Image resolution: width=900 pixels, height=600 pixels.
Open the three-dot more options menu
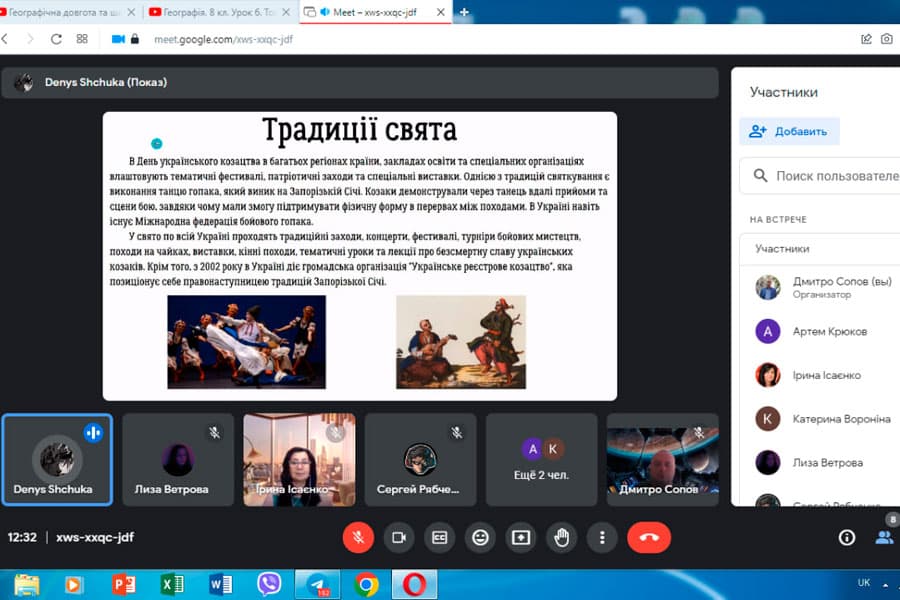(x=602, y=537)
